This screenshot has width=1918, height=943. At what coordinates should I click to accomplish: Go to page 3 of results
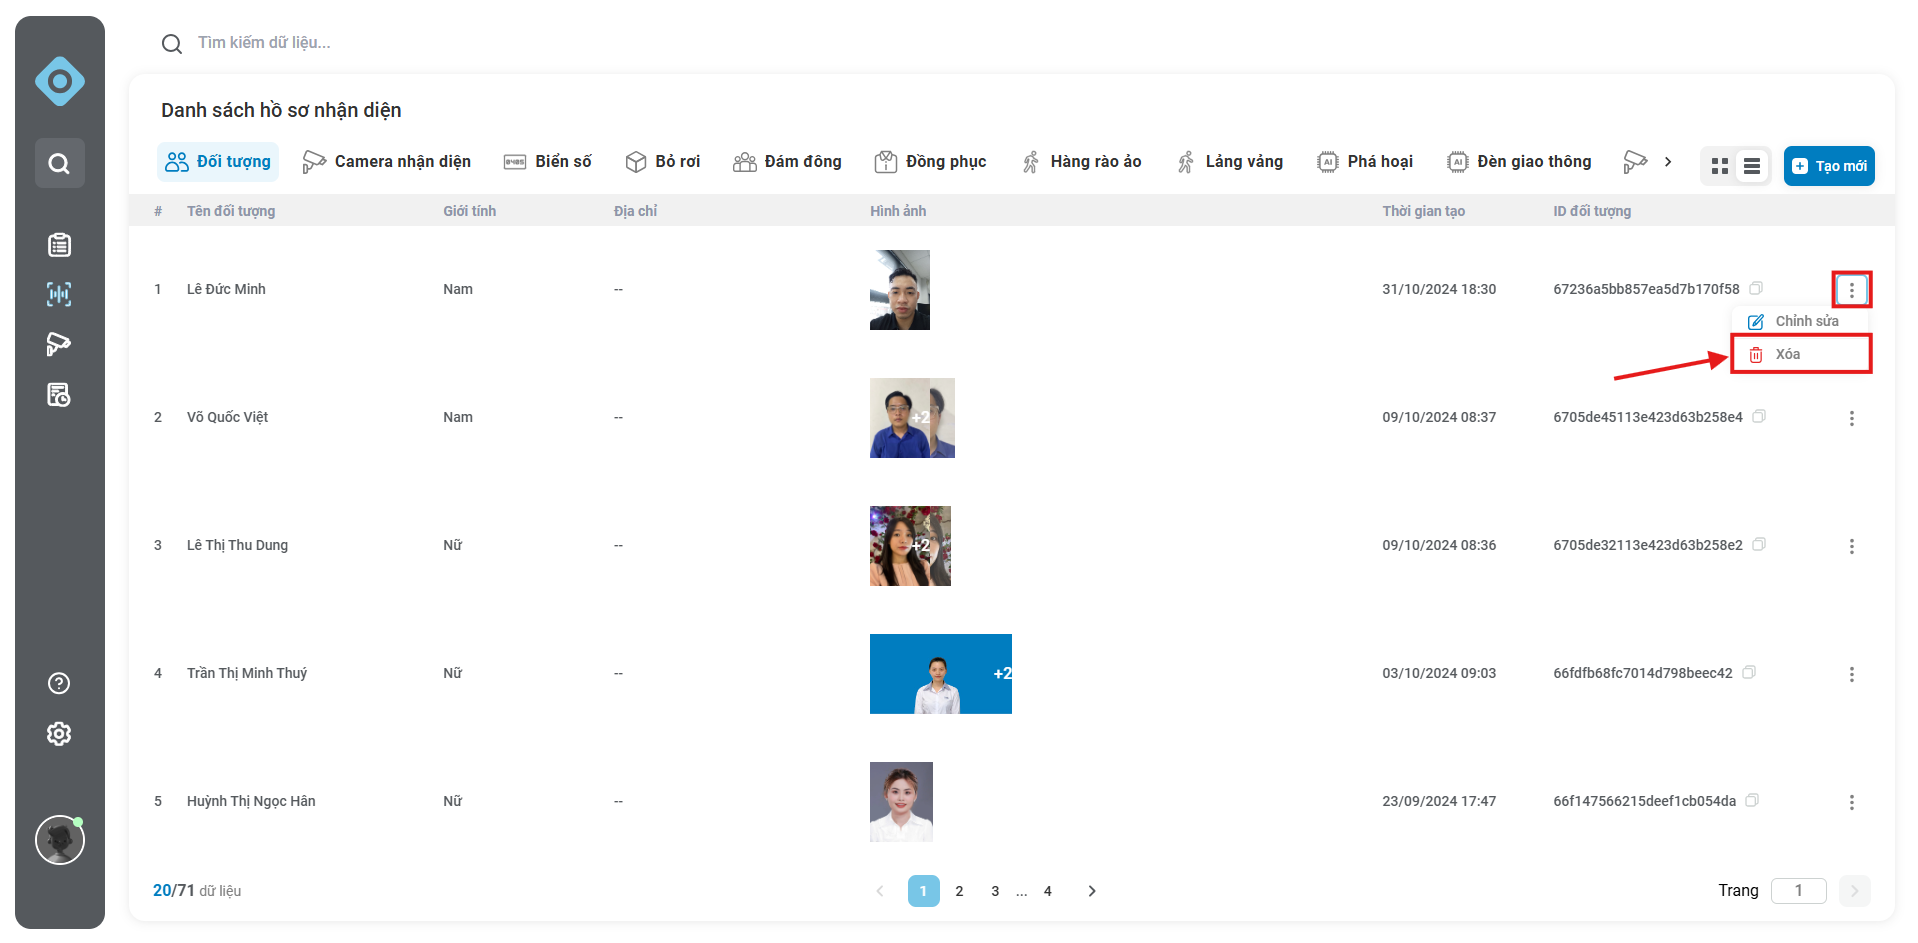click(x=995, y=891)
